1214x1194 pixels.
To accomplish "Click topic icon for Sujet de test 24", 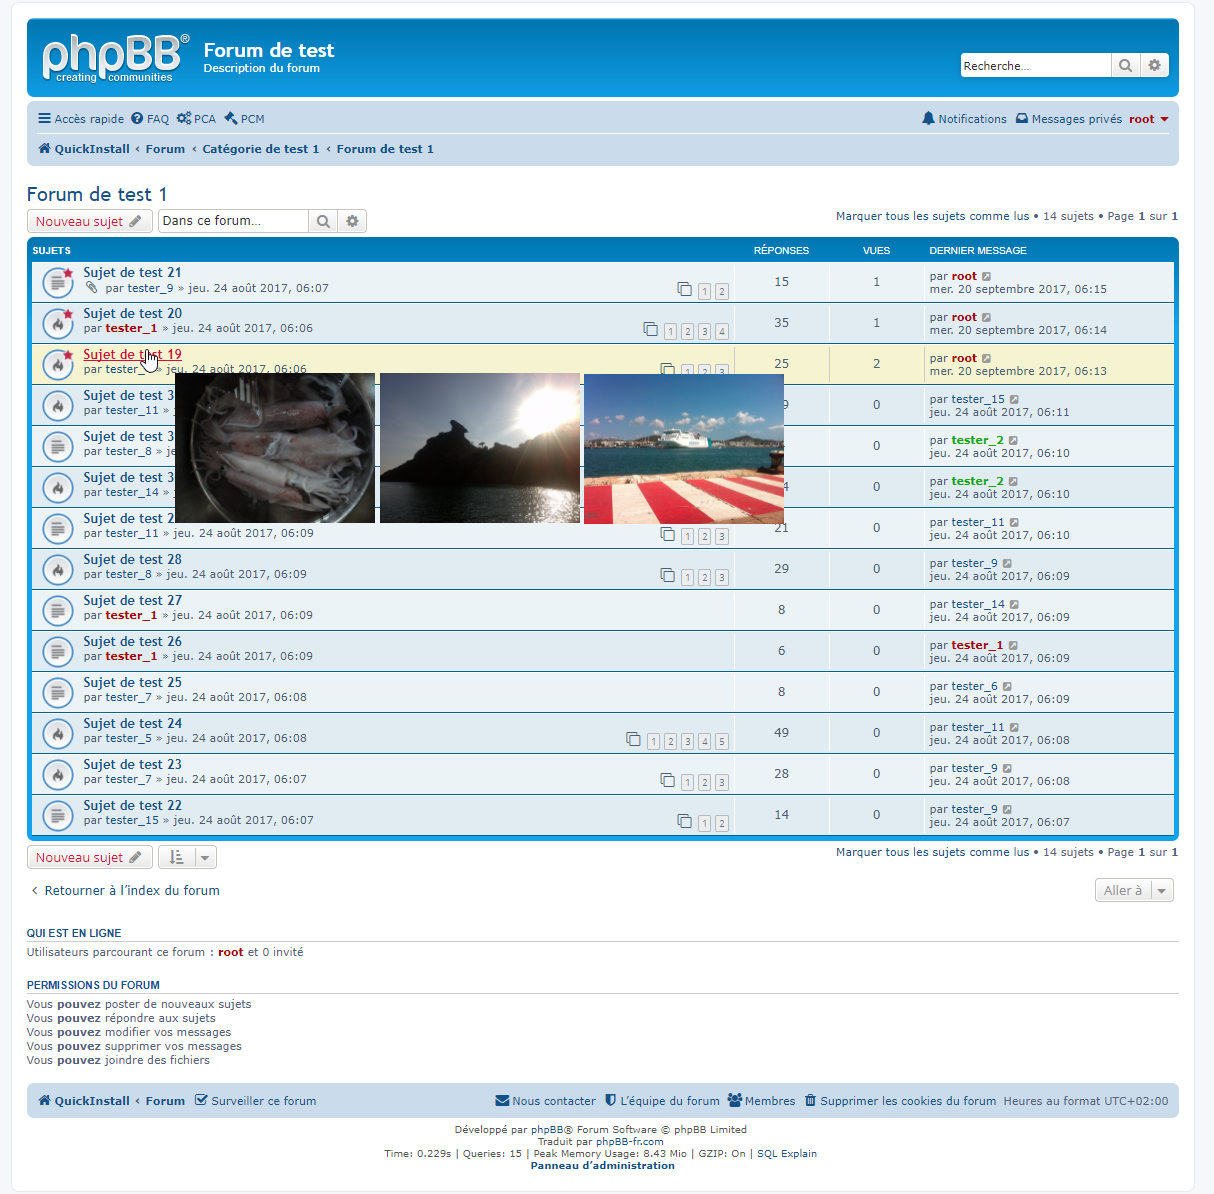I will 58,734.
